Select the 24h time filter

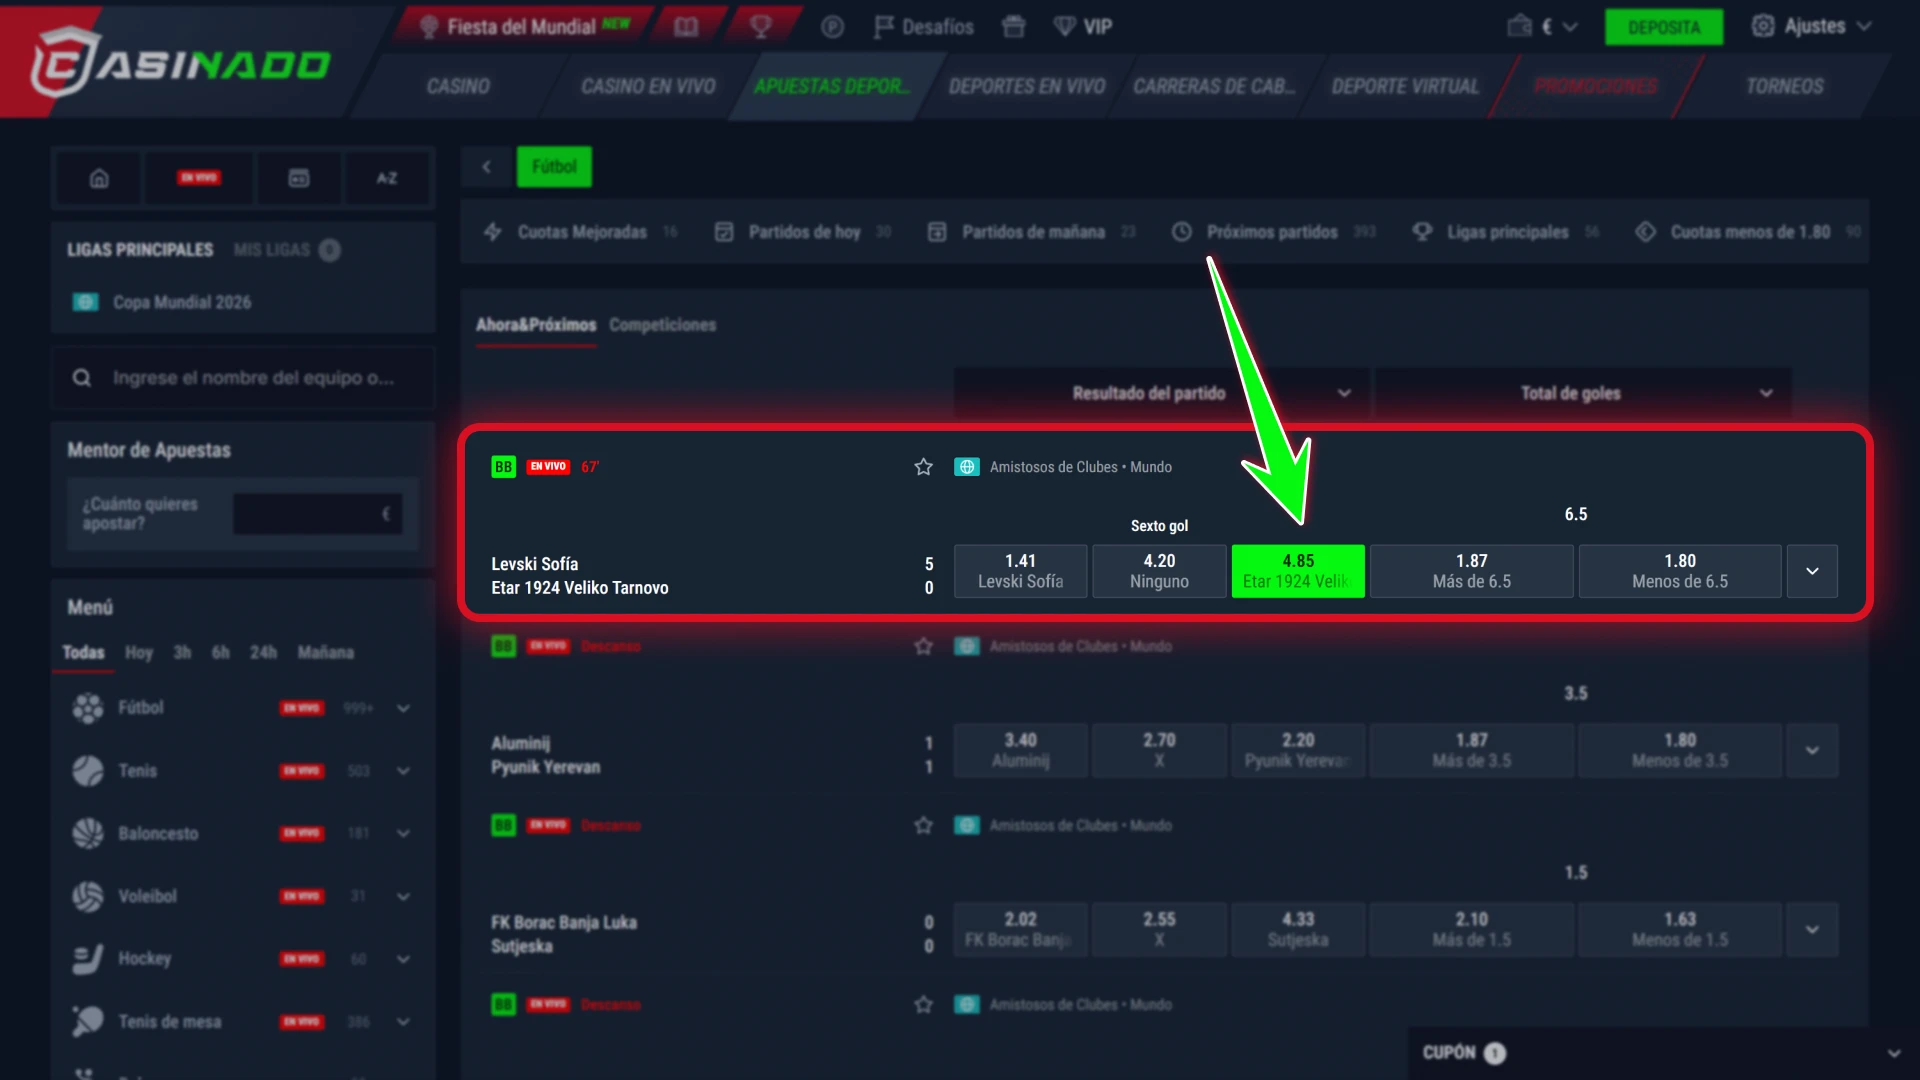[263, 653]
